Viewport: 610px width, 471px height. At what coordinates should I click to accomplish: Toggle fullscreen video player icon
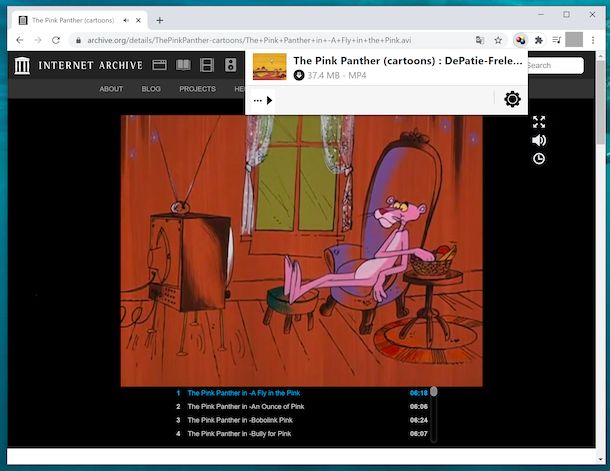pos(539,122)
